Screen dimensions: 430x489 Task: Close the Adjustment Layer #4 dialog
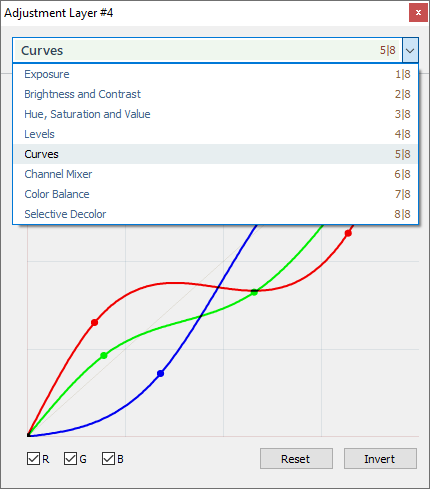point(418,13)
